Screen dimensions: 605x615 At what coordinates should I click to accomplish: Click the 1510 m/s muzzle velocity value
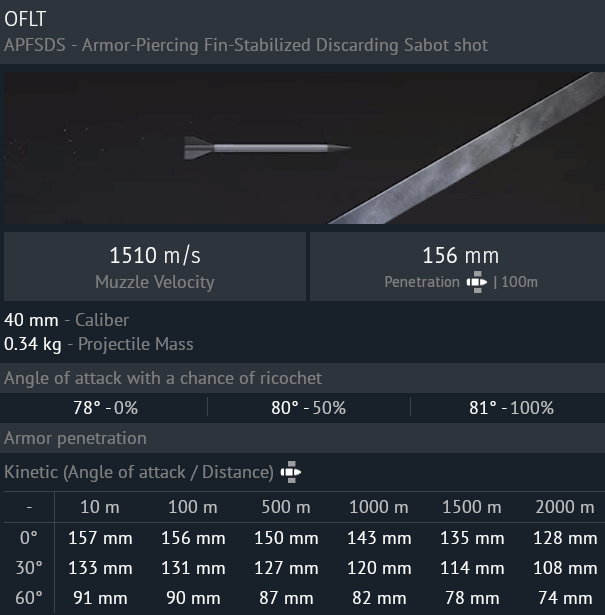point(155,255)
